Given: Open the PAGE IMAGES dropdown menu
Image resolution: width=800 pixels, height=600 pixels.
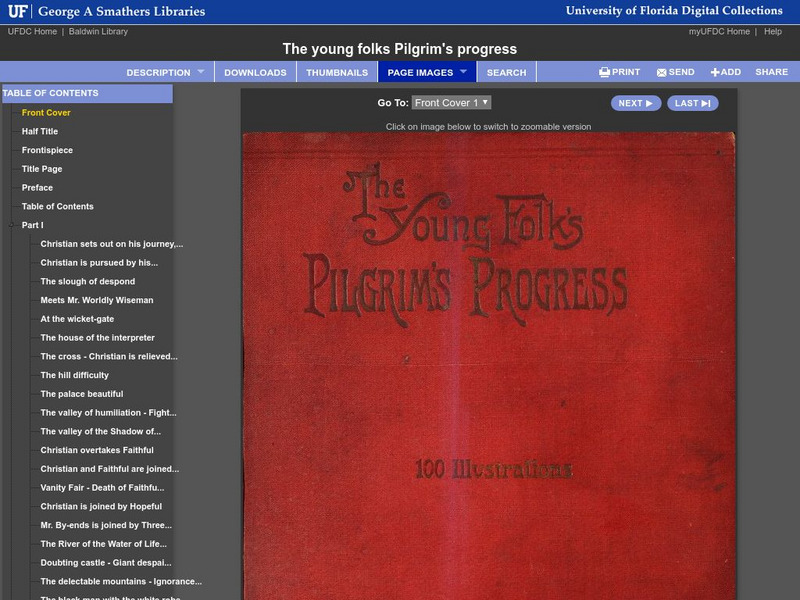Looking at the screenshot, I should click(421, 72).
